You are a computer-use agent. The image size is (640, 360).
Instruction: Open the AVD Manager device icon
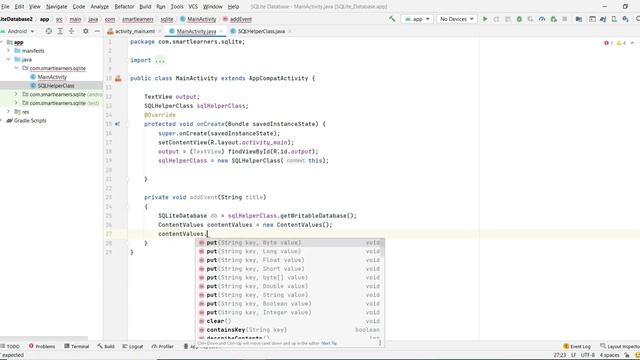pos(614,19)
